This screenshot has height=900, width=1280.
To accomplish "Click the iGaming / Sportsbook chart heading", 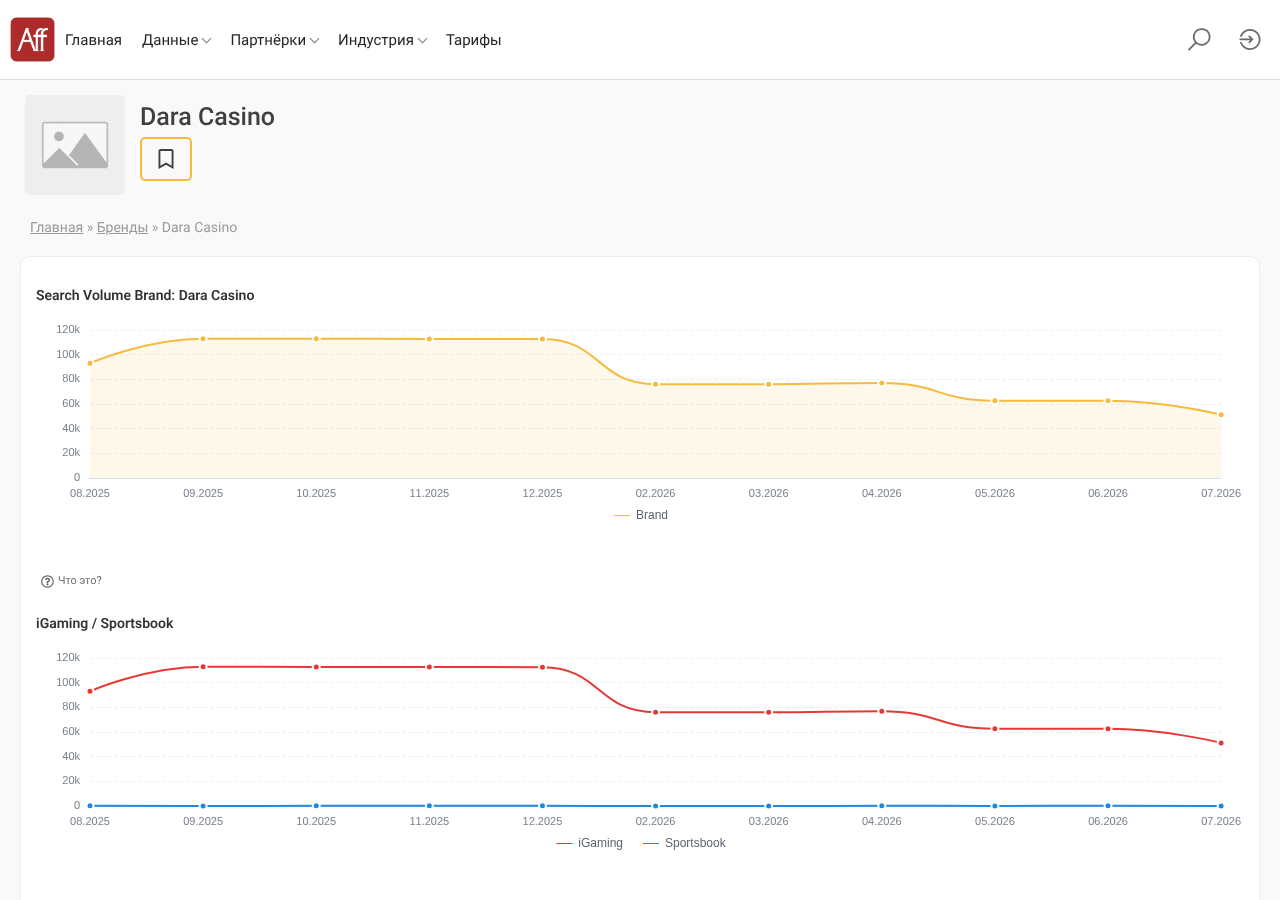I will point(105,623).
